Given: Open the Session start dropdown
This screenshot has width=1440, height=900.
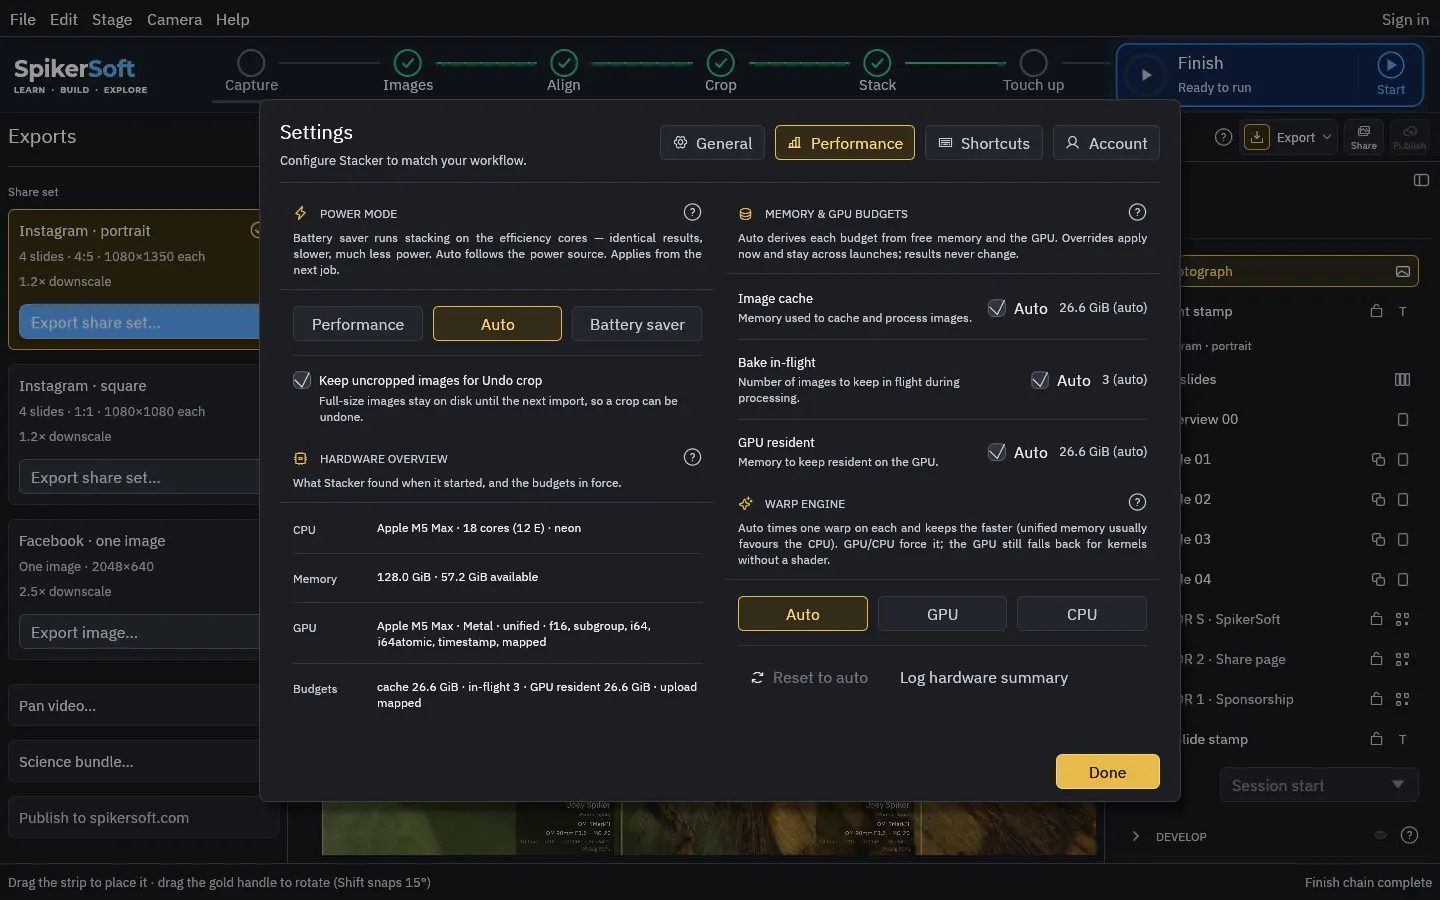Looking at the screenshot, I should point(1319,785).
